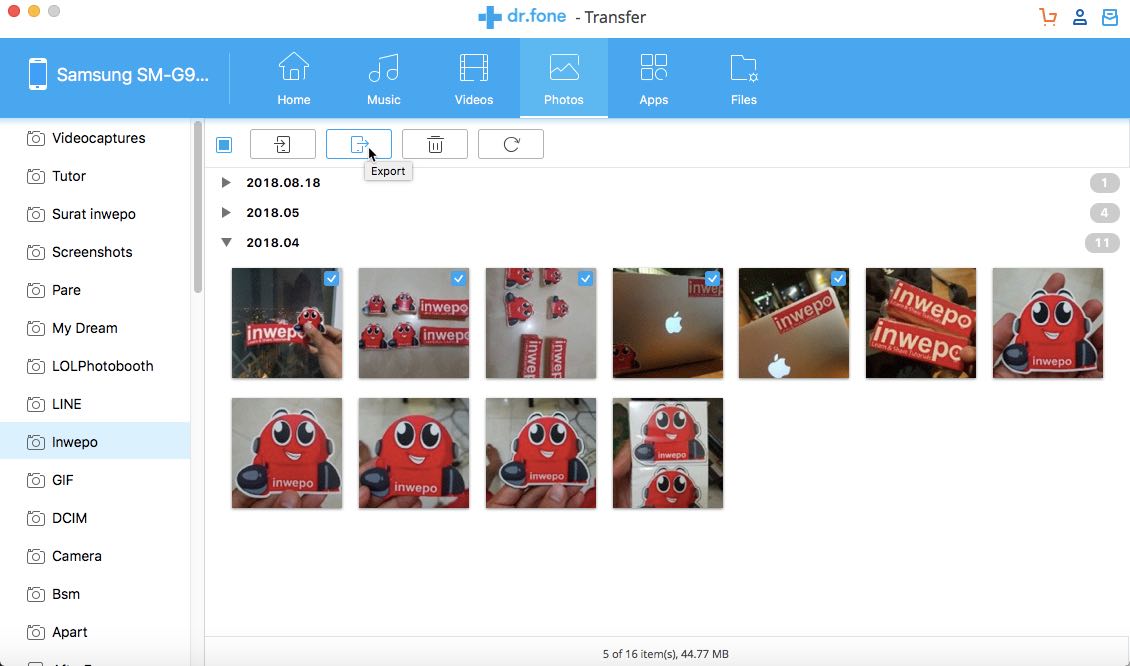Screen dimensions: 1130x666
Task: Switch to the Music tab
Action: 383,78
